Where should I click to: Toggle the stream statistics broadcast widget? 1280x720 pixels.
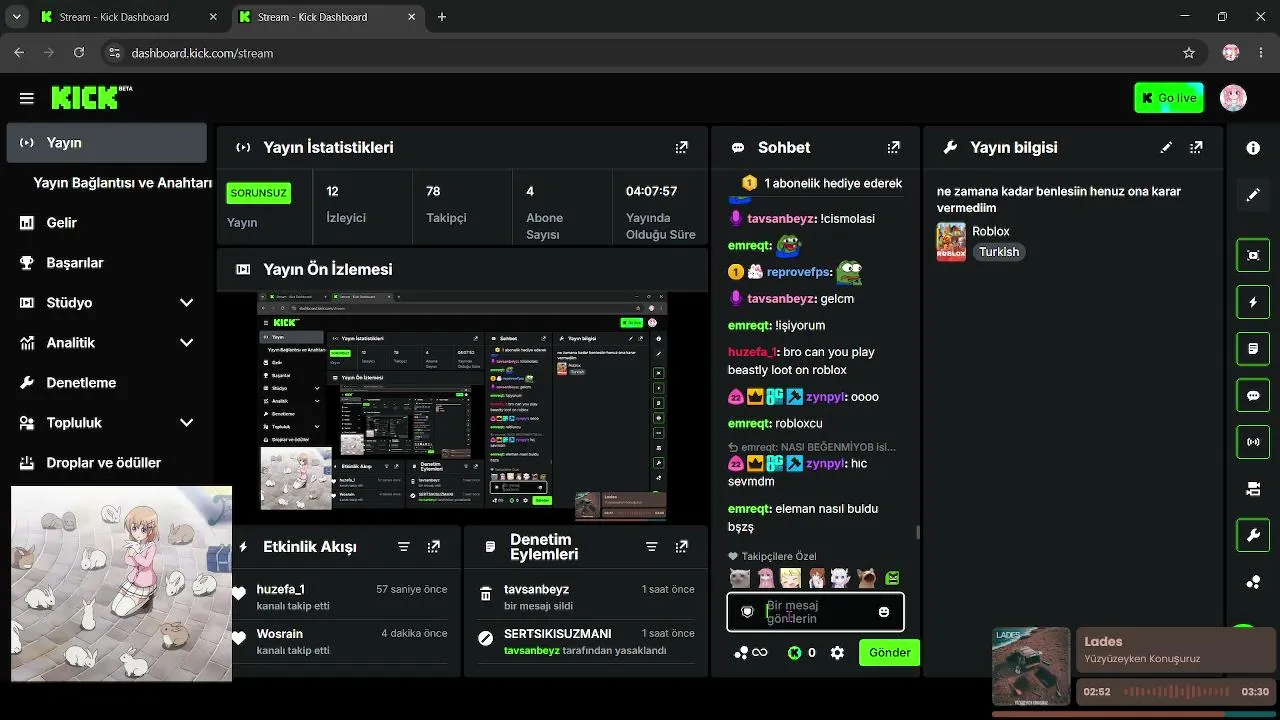(x=1253, y=442)
